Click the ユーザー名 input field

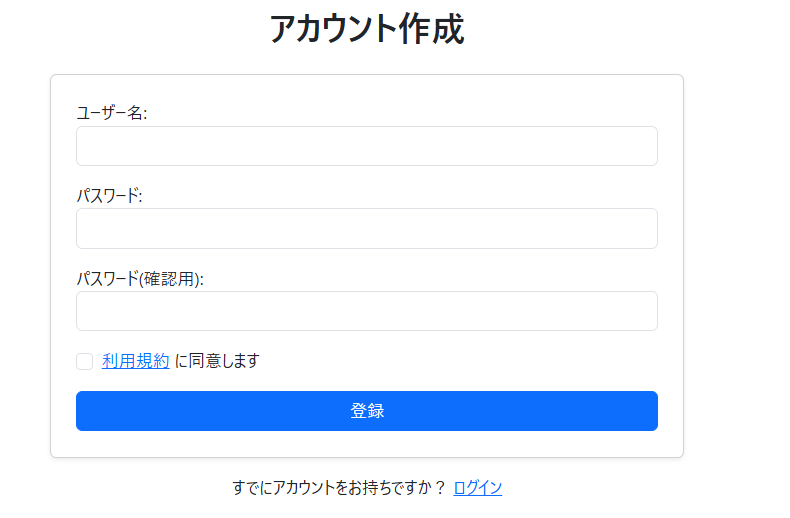366,146
